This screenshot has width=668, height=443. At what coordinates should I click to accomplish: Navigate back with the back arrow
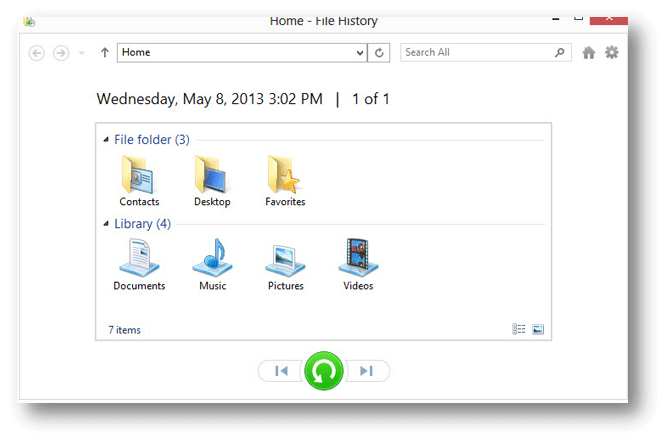[x=37, y=53]
